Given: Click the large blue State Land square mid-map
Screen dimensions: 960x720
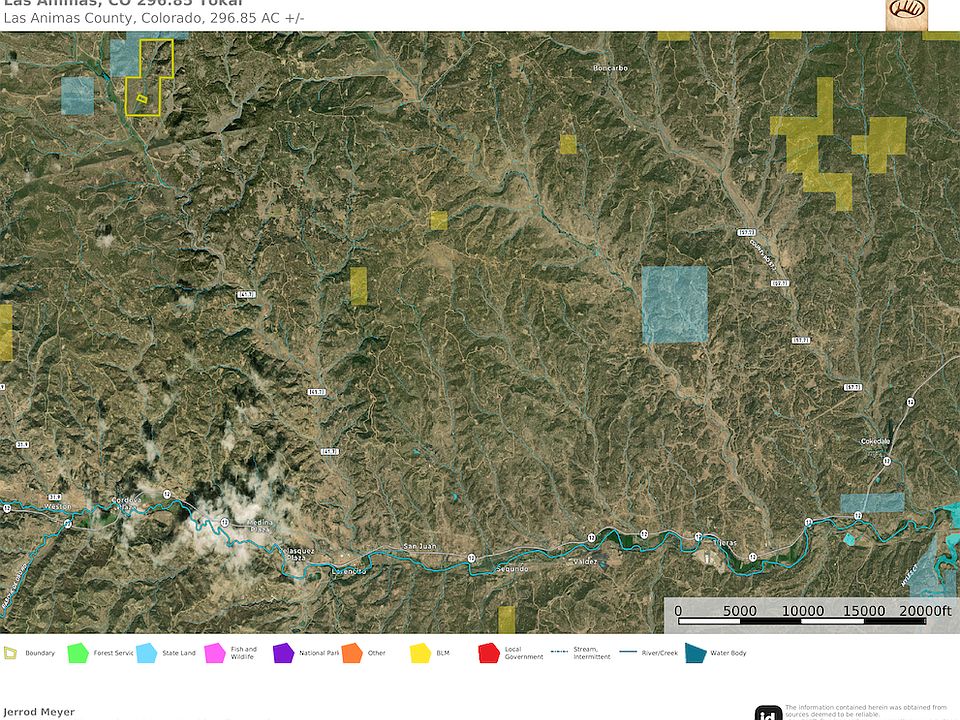Looking at the screenshot, I should 675,305.
